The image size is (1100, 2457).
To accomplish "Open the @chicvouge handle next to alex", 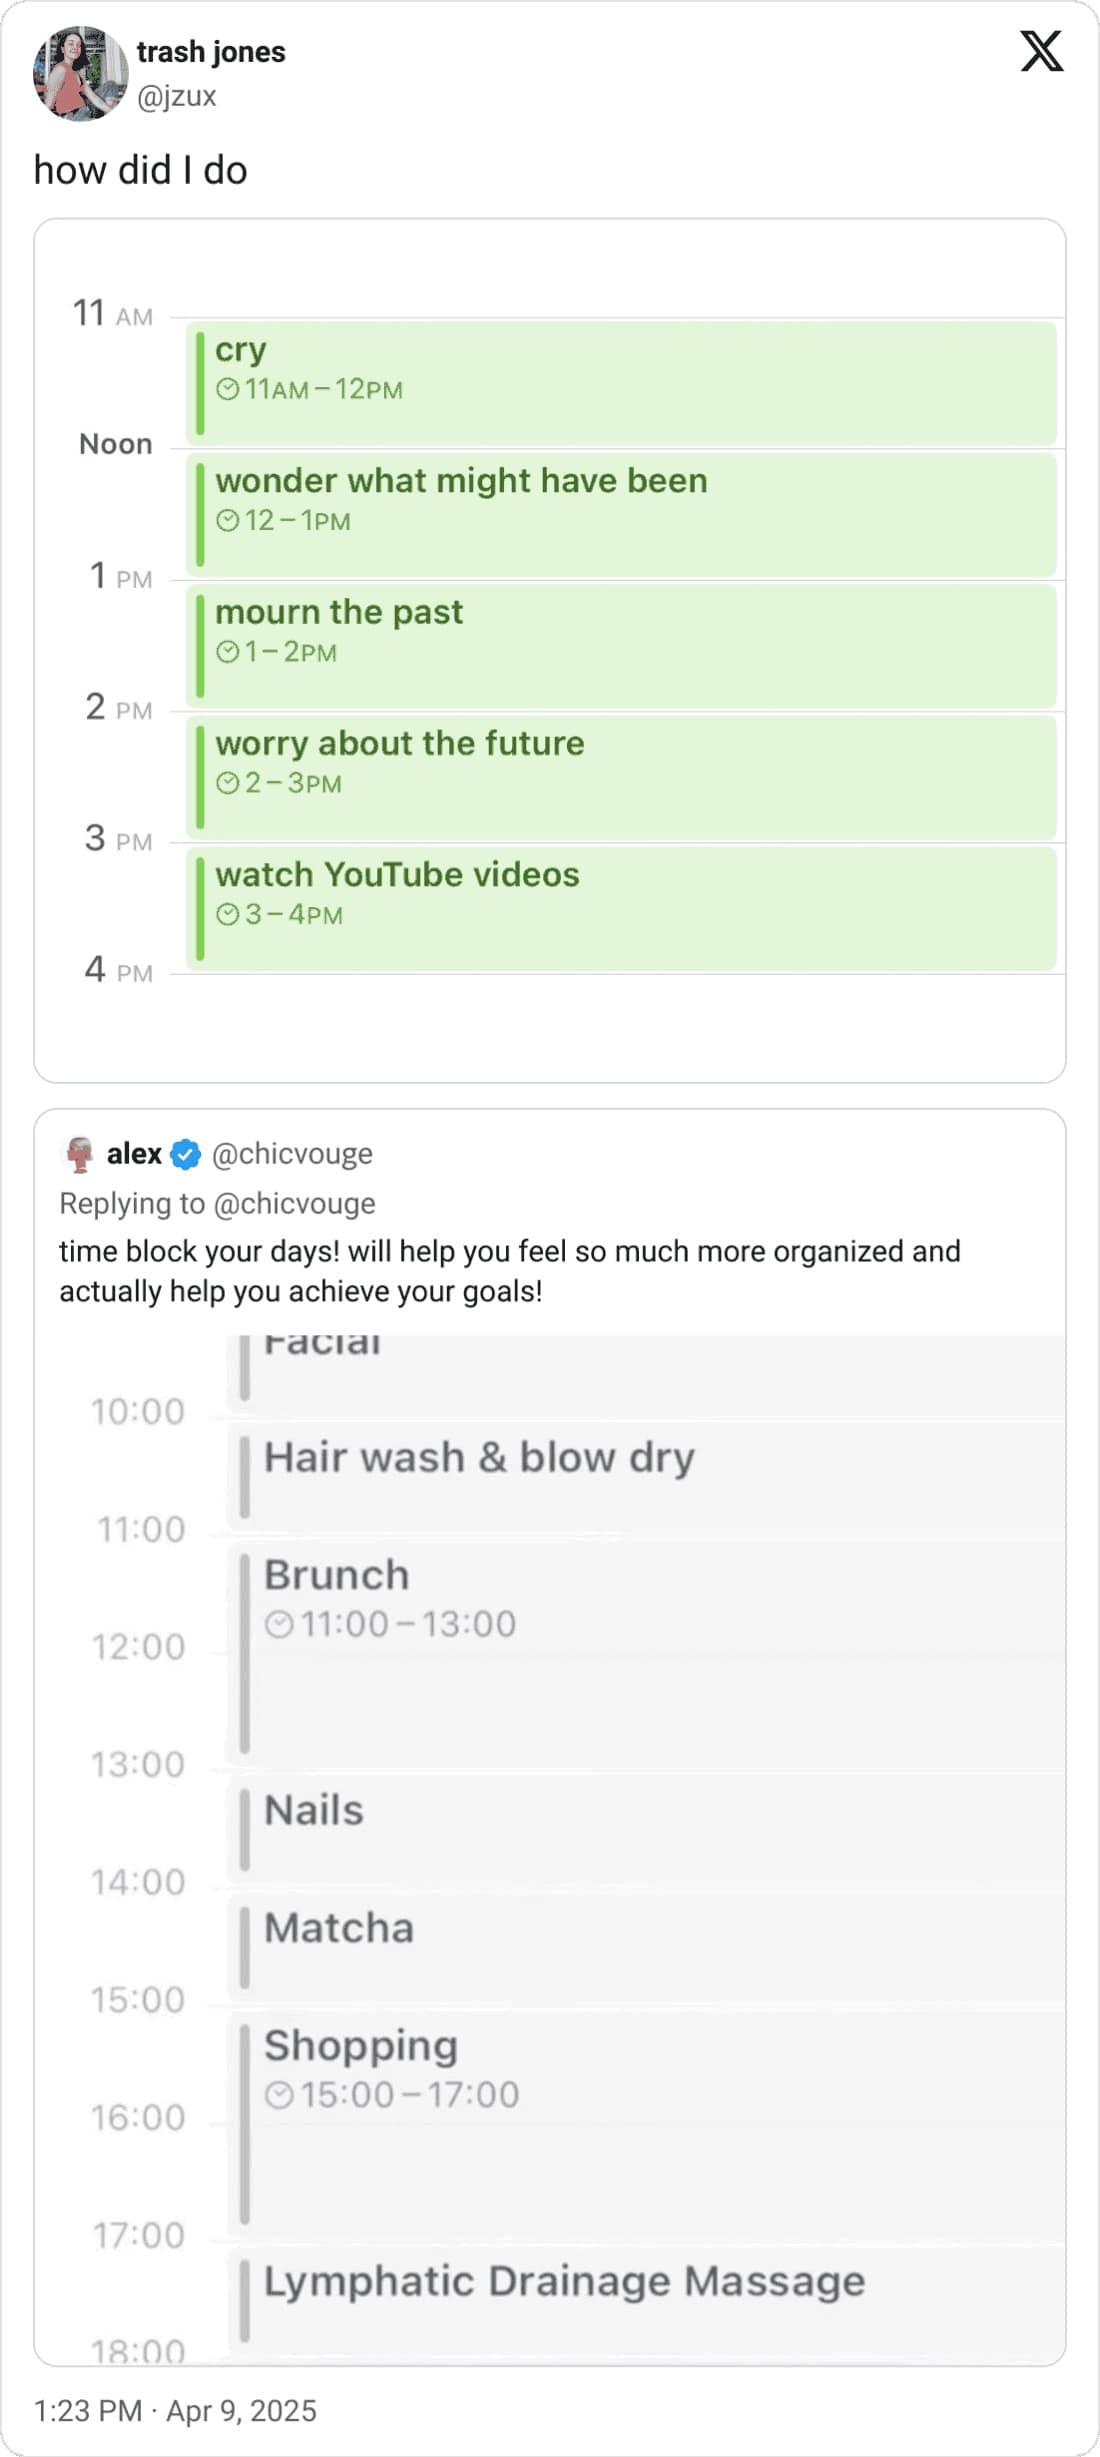I will pyautogui.click(x=292, y=1152).
